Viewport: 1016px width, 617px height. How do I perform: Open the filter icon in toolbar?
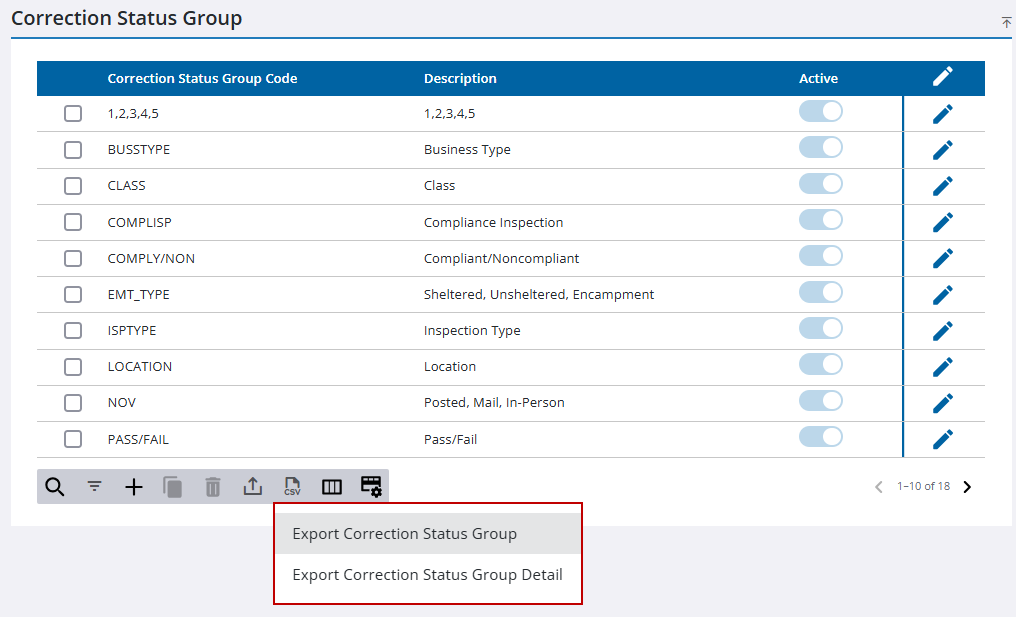[x=94, y=487]
